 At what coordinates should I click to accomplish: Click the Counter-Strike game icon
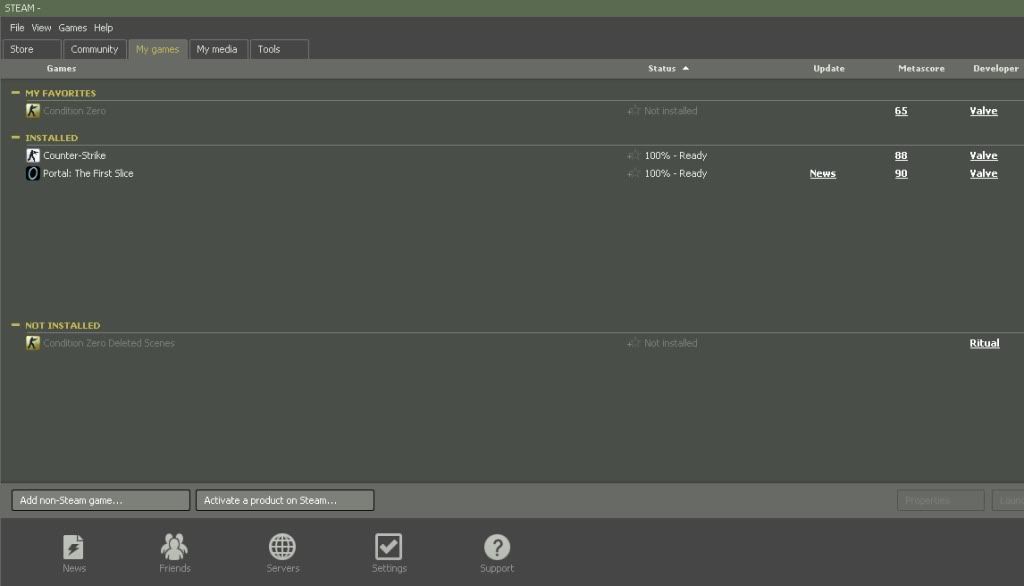[x=33, y=155]
